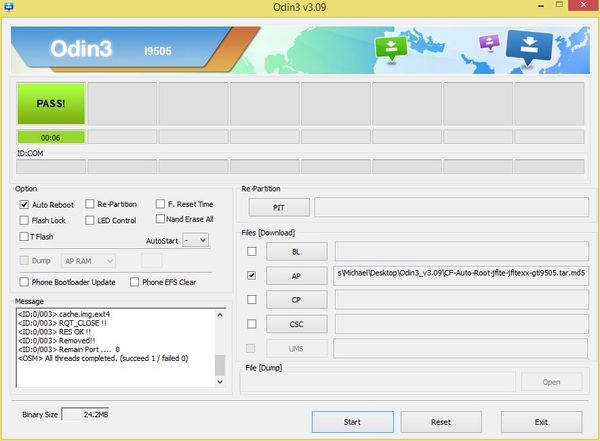Click the 'cache.img.ext4' log line
600x441 pixels.
[64, 314]
